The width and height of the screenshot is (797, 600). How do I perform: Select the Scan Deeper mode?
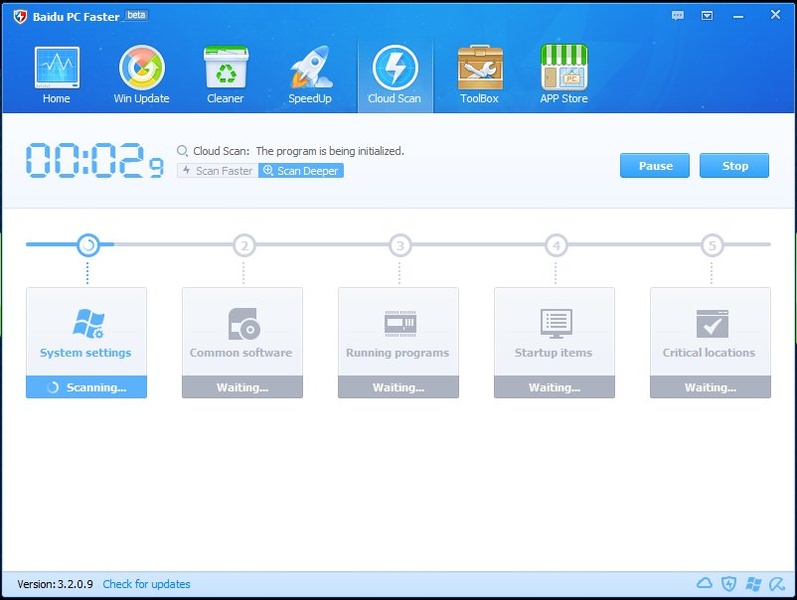point(300,171)
